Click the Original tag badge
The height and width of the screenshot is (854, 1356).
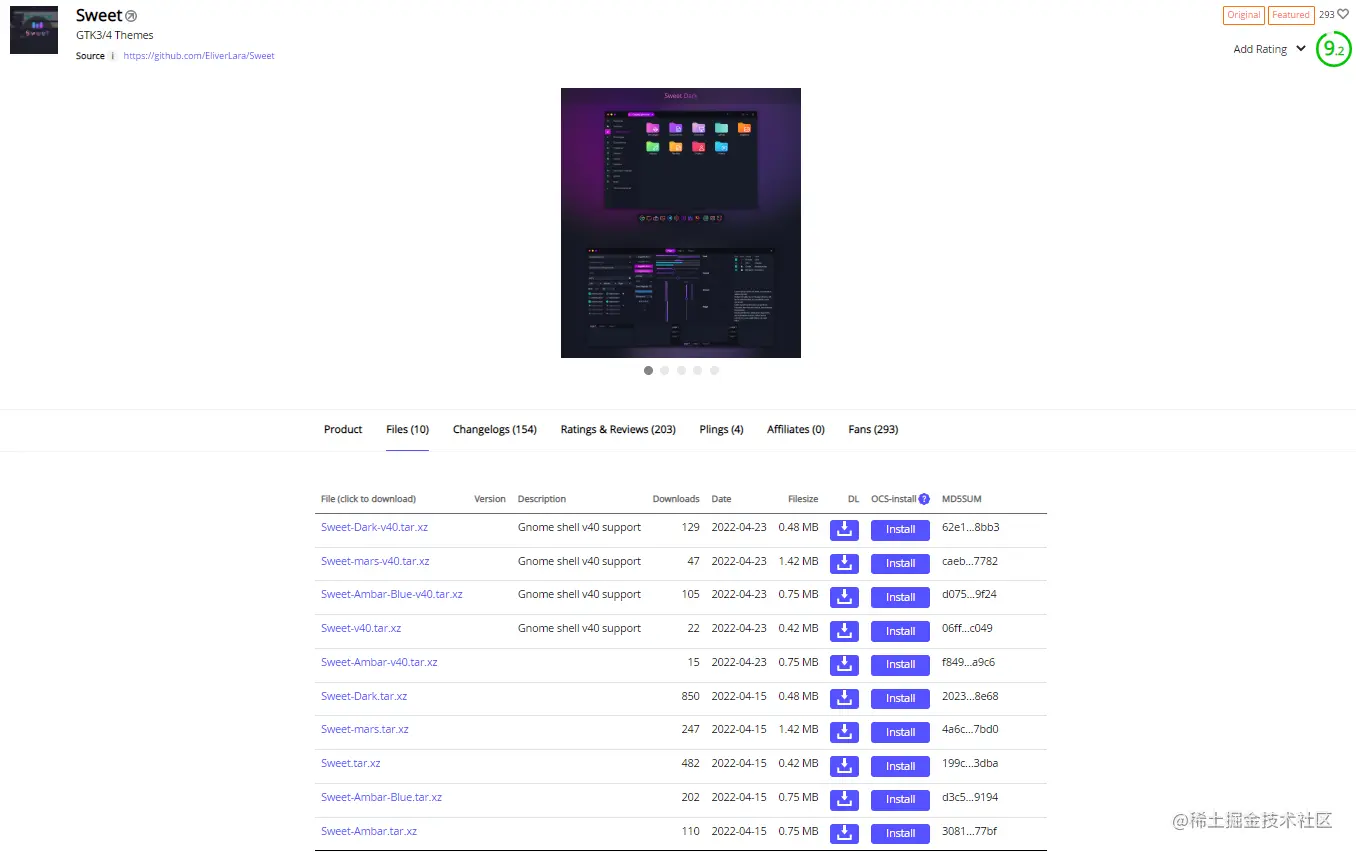pos(1244,15)
